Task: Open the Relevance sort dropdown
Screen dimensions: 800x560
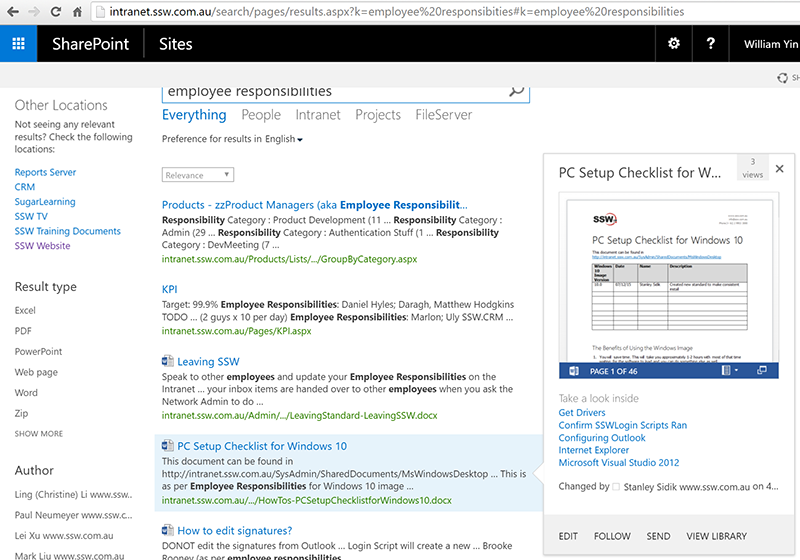Action: pyautogui.click(x=198, y=175)
